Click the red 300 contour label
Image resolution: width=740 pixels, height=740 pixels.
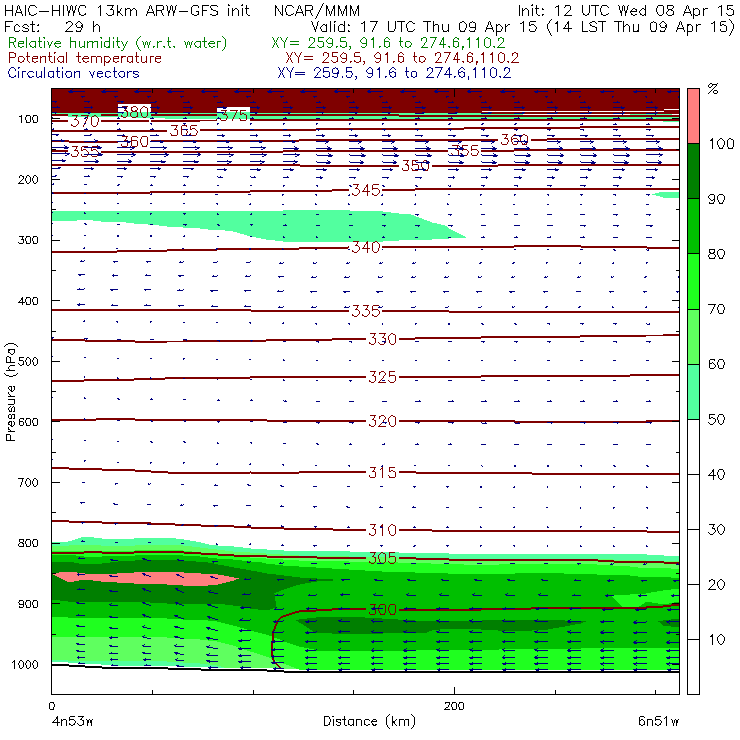point(382,609)
